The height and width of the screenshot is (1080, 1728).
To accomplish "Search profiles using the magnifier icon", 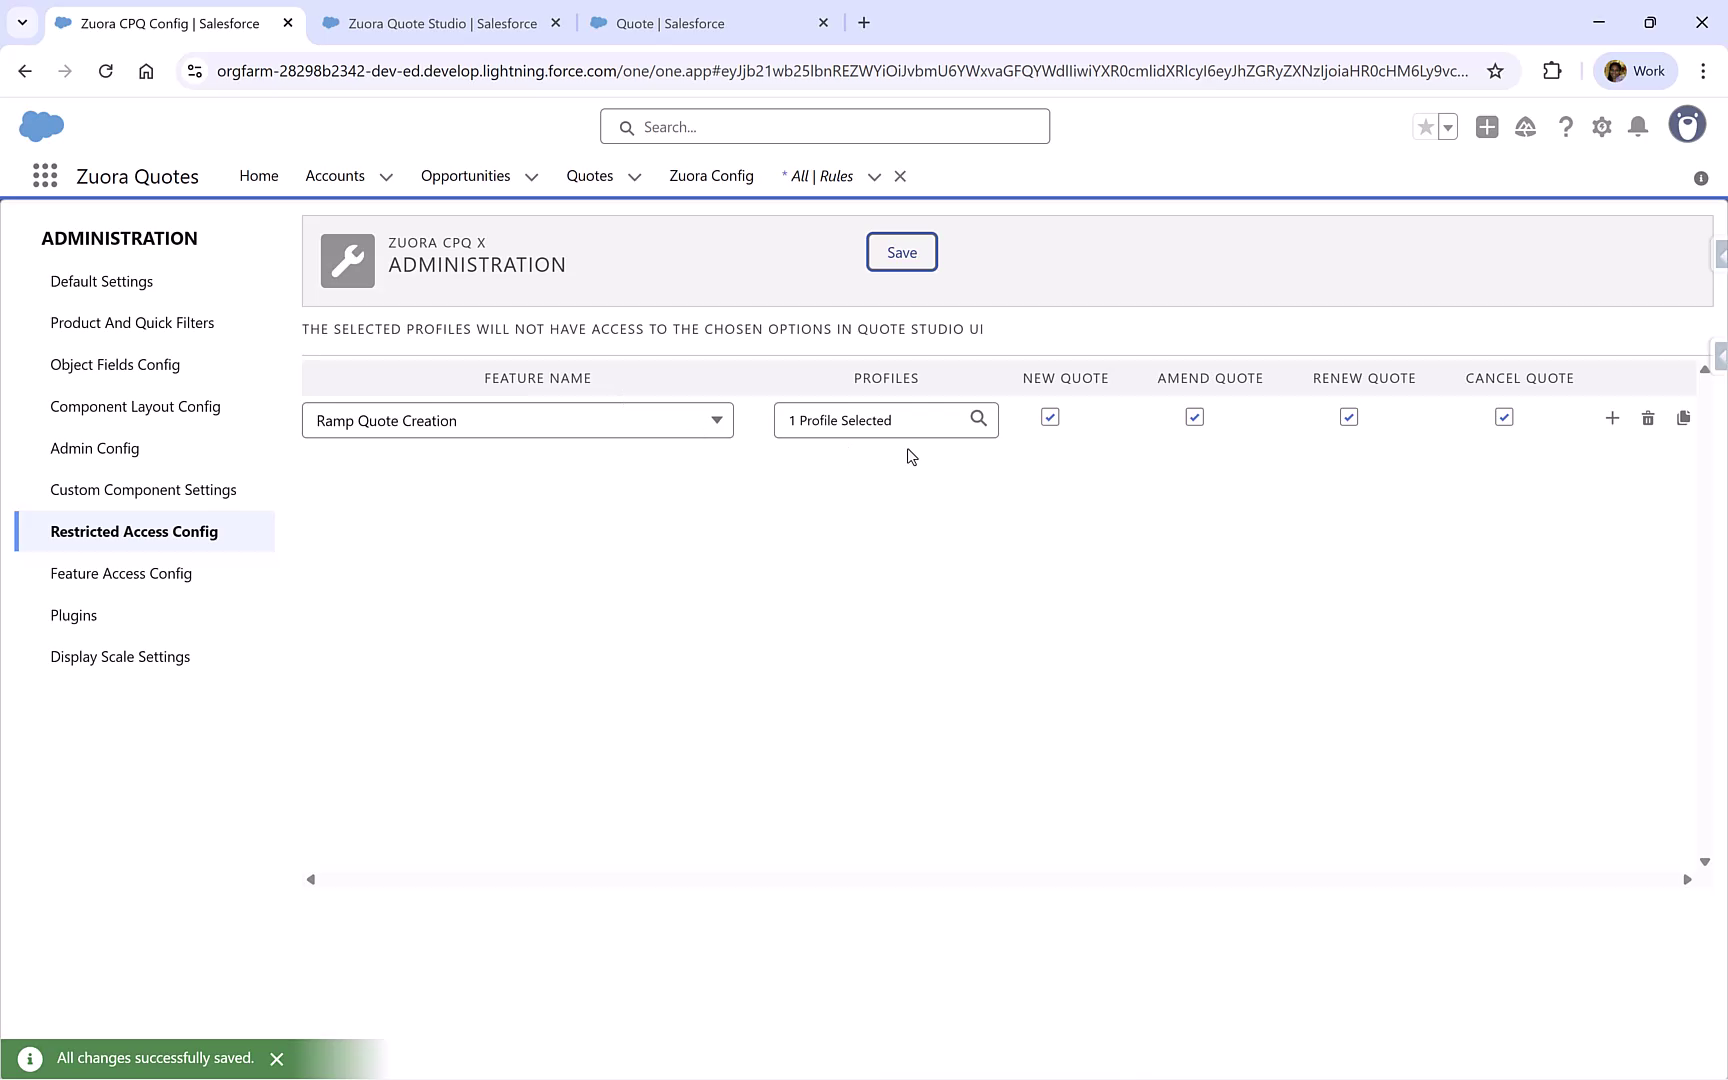I will point(978,419).
